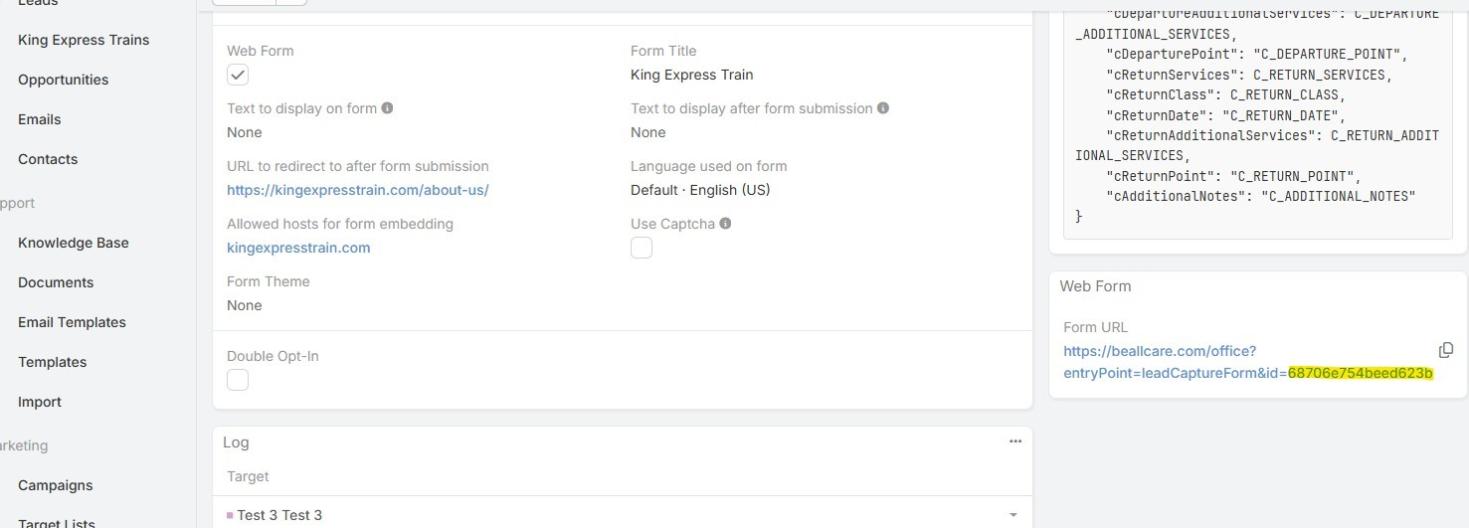Image resolution: width=1469 pixels, height=528 pixels.
Task: Click the kingexpresstrain.com allowed host link
Action: click(298, 248)
